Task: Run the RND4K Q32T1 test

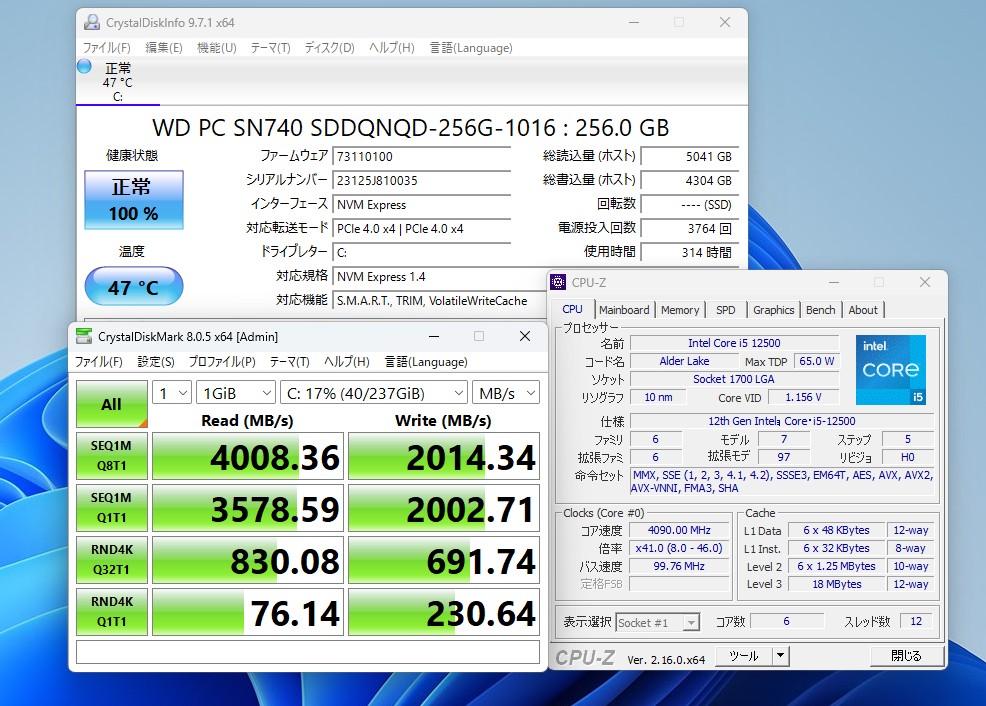Action: tap(112, 560)
